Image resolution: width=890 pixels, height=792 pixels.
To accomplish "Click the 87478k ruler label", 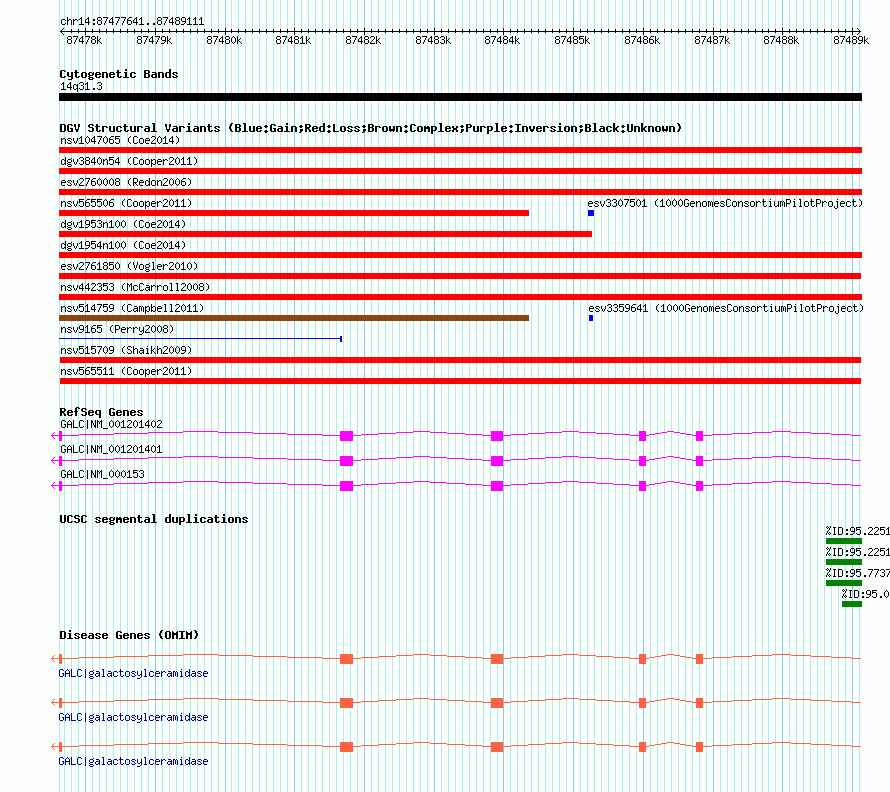I will click(84, 40).
